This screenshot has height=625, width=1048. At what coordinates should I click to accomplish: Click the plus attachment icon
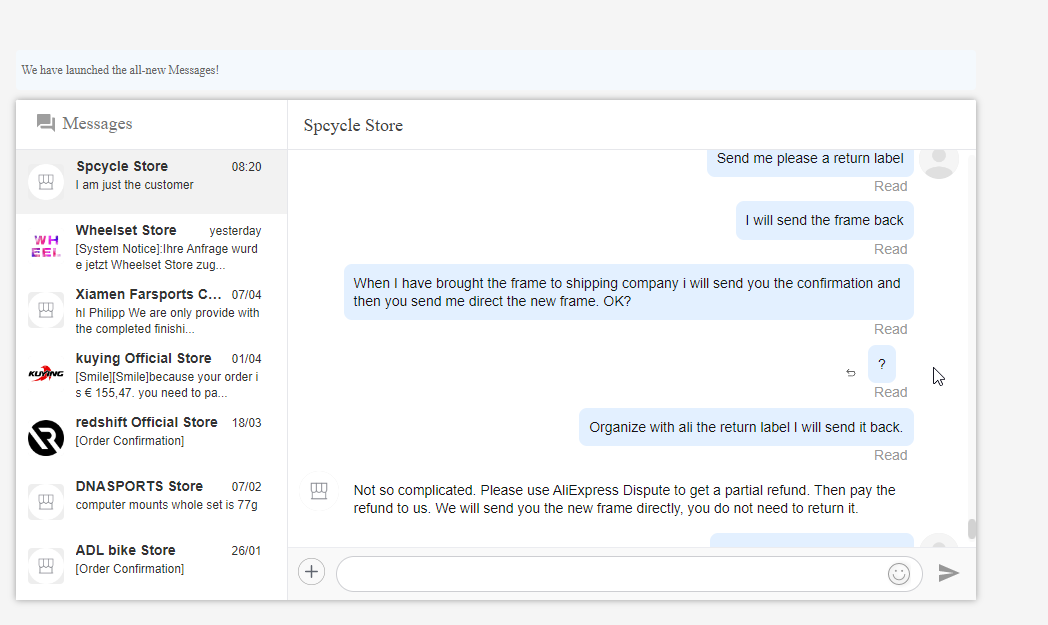(311, 572)
